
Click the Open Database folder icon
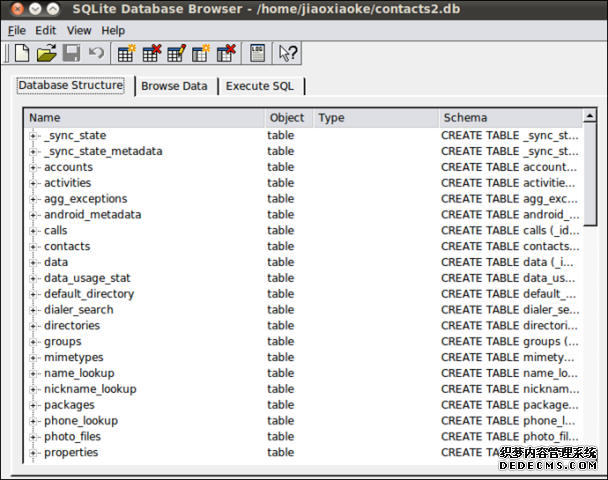(x=46, y=53)
